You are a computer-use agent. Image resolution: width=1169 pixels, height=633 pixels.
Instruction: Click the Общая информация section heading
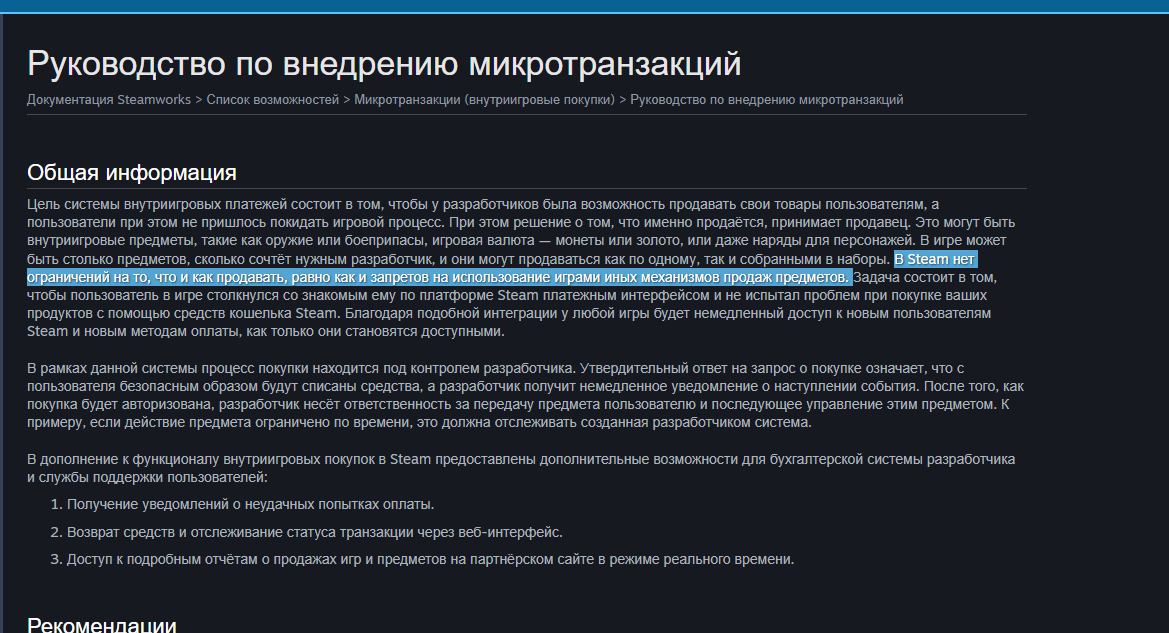132,172
